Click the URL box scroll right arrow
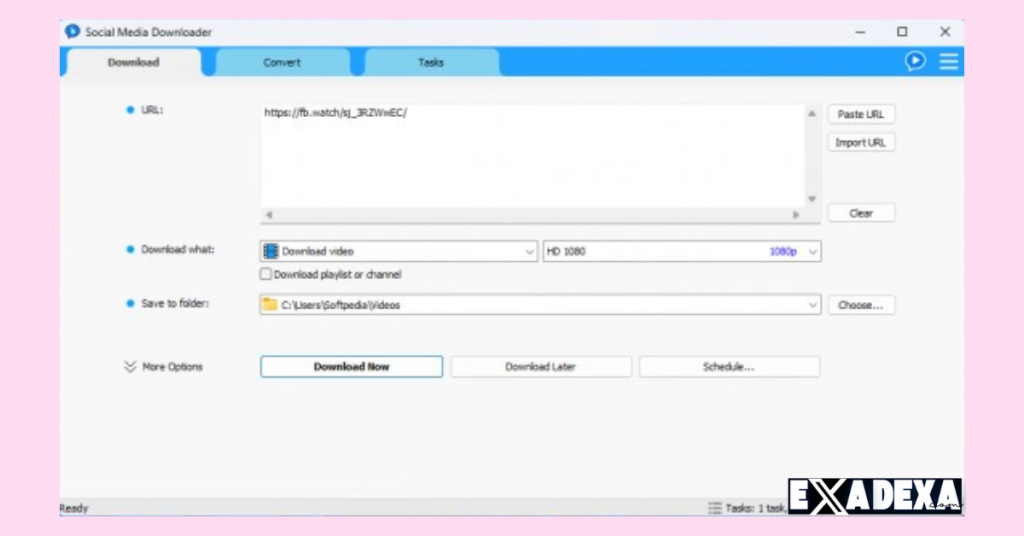 point(795,215)
